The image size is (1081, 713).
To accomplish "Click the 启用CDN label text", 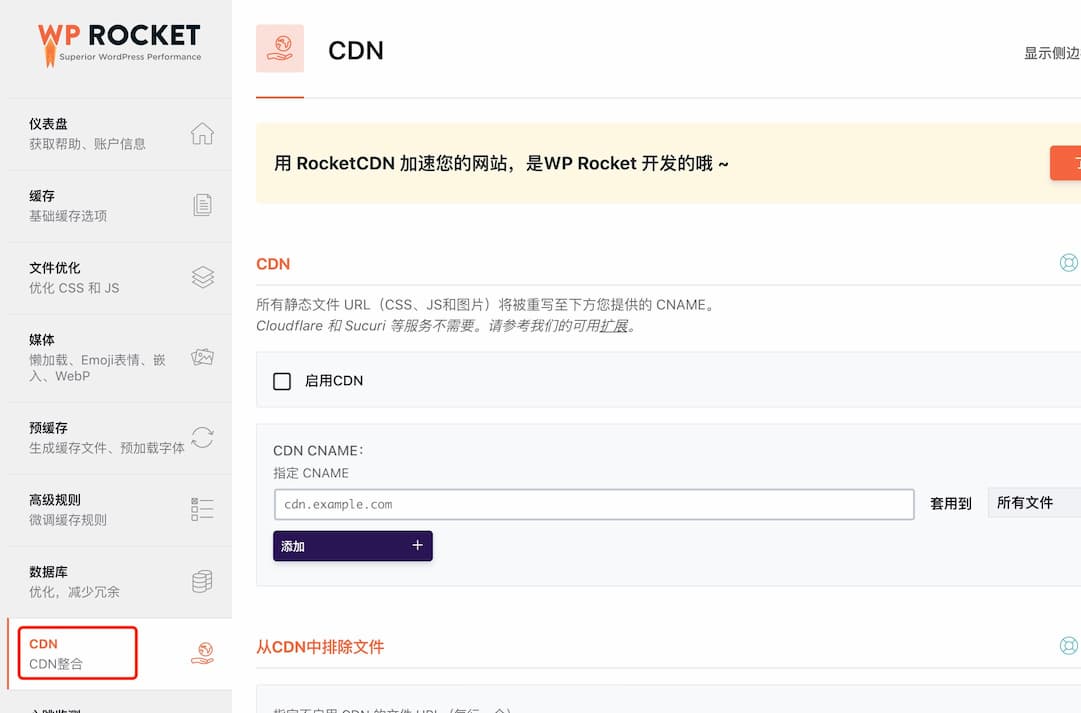I will point(334,381).
